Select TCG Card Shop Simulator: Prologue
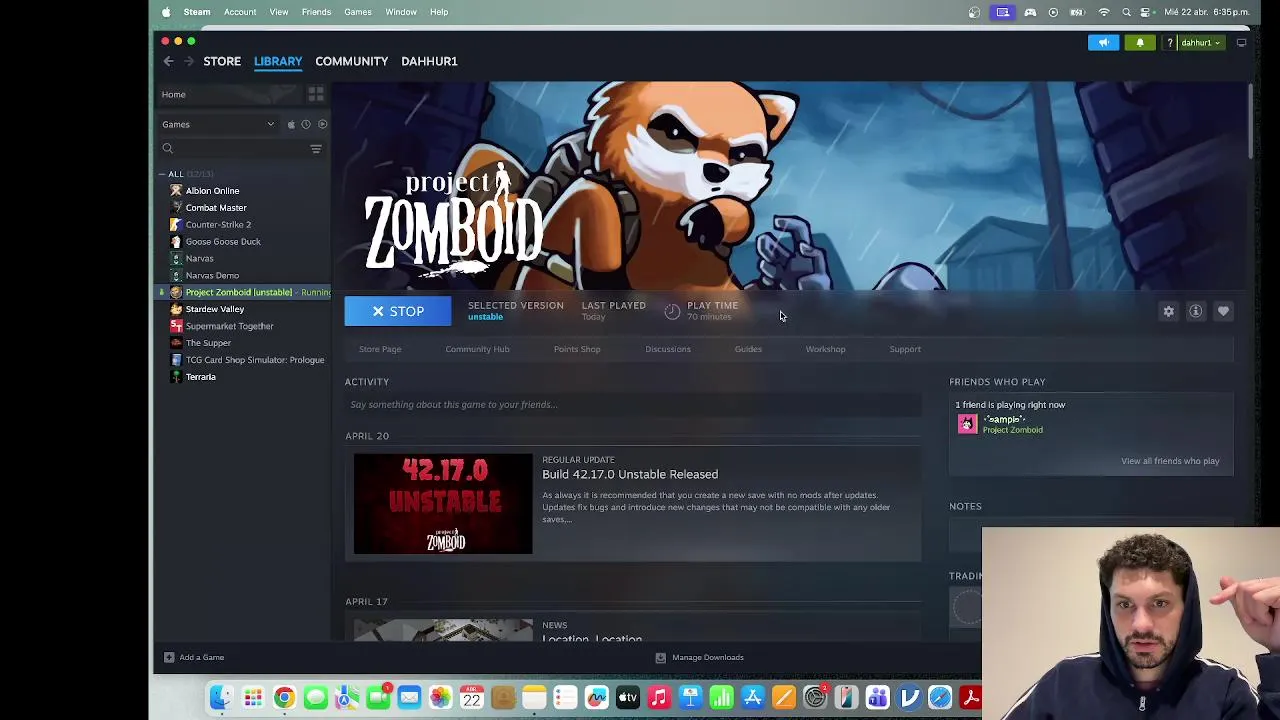This screenshot has height=720, width=1280. click(x=255, y=360)
